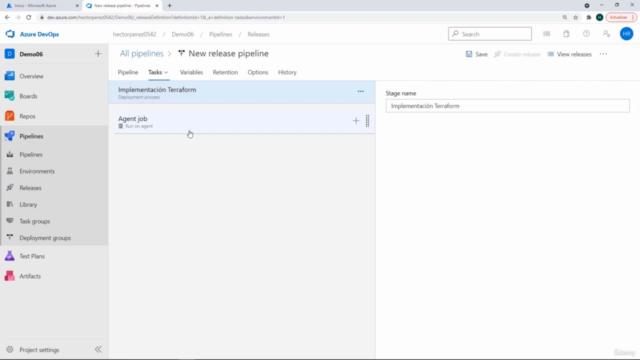Open the HR profile avatar
640x360 pixels.
[x=627, y=34]
